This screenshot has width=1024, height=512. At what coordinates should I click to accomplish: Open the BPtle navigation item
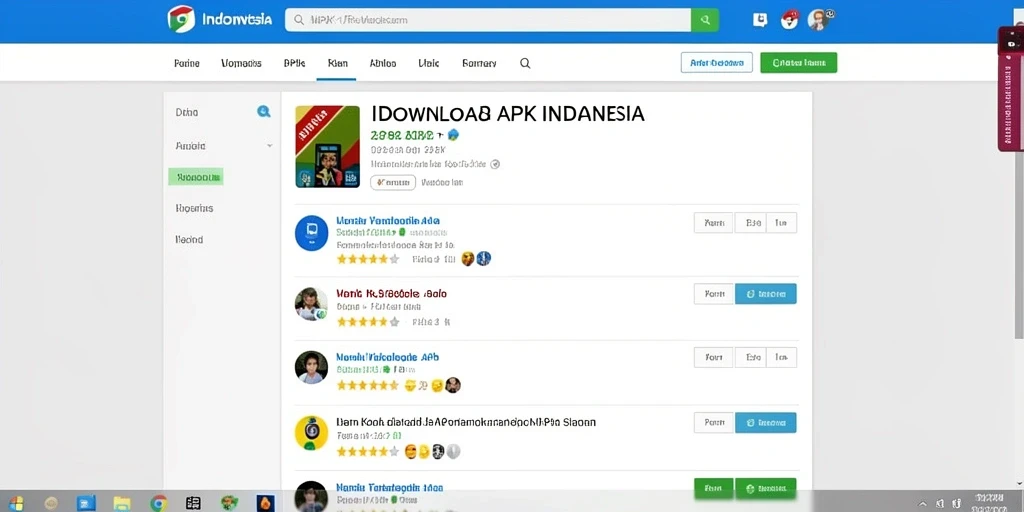point(295,63)
